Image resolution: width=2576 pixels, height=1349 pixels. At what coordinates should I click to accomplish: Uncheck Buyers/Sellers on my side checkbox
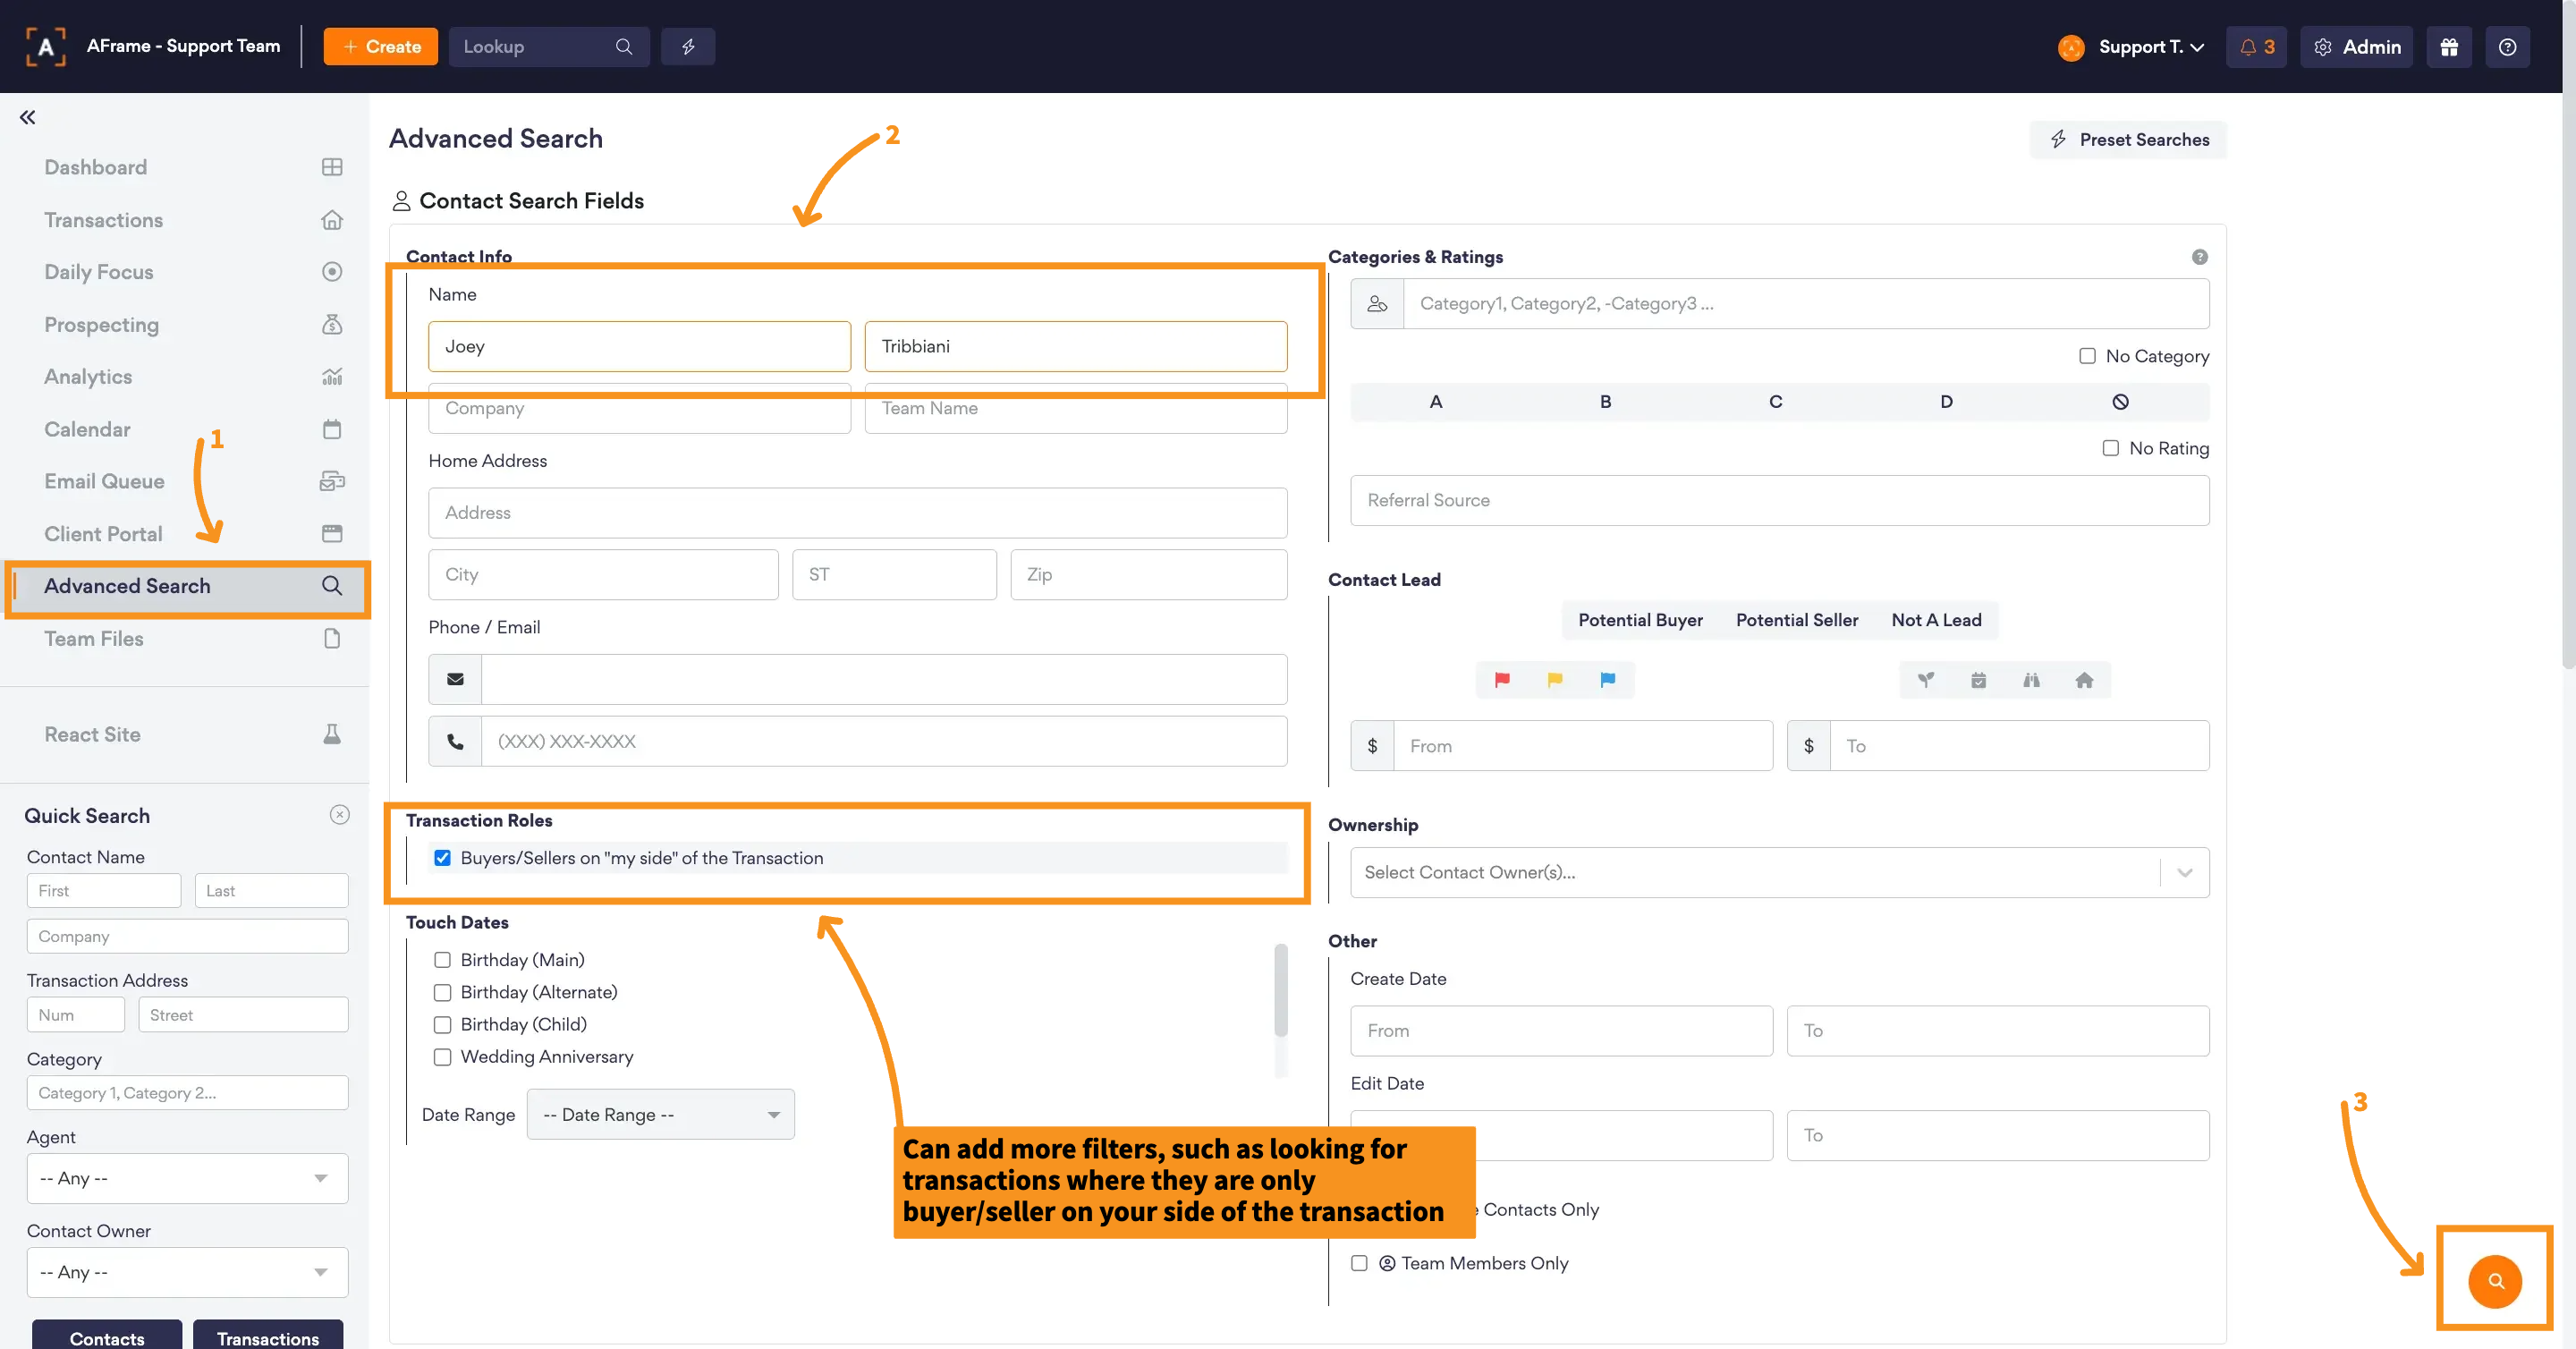442,858
